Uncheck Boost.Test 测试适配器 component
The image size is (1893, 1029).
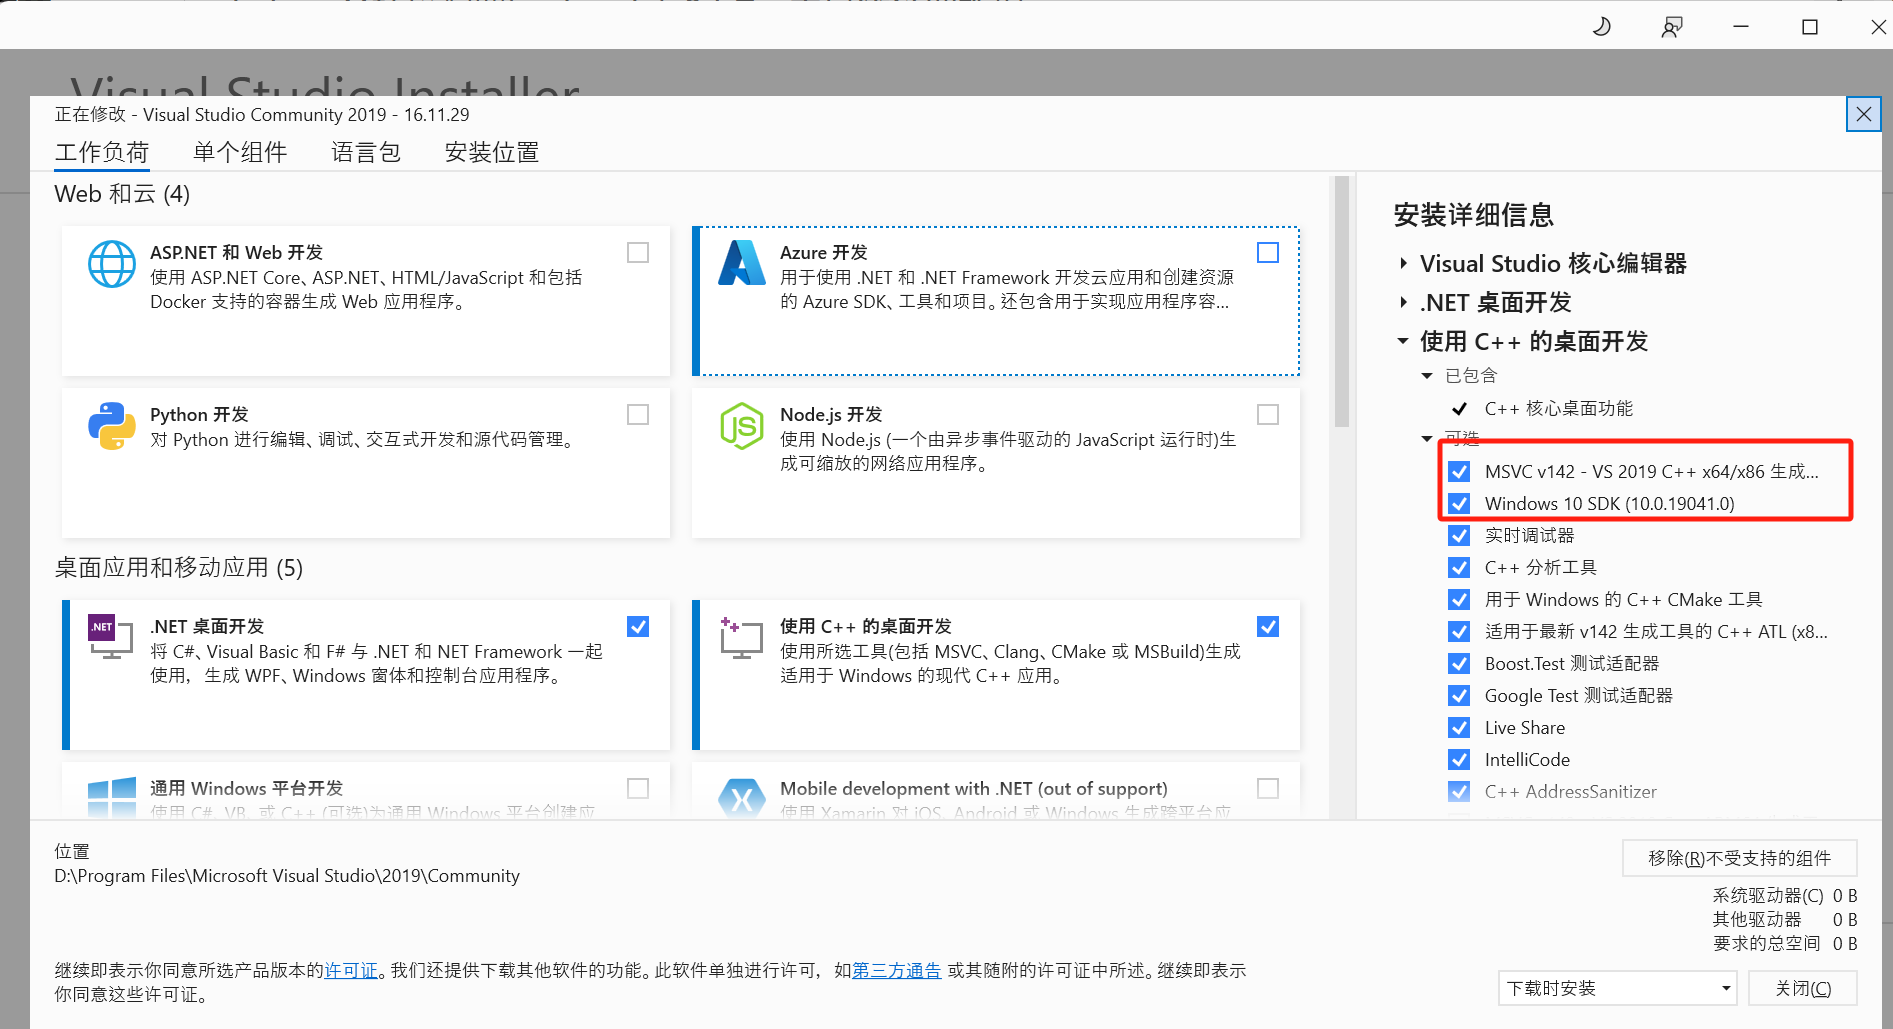click(x=1459, y=663)
